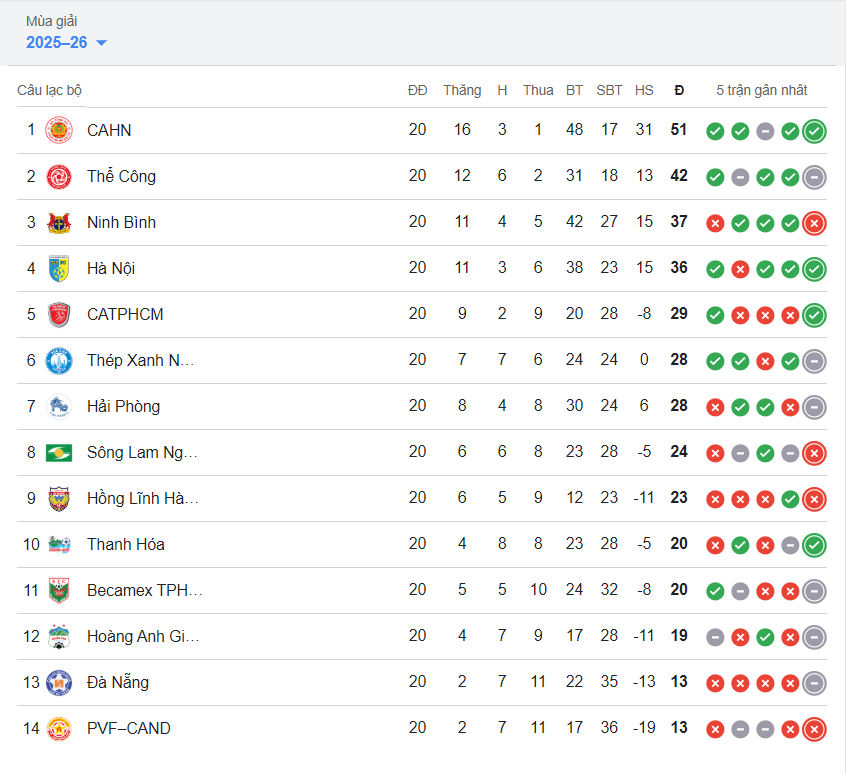Click the Sông Lam Nghệ An logo

pyautogui.click(x=59, y=452)
